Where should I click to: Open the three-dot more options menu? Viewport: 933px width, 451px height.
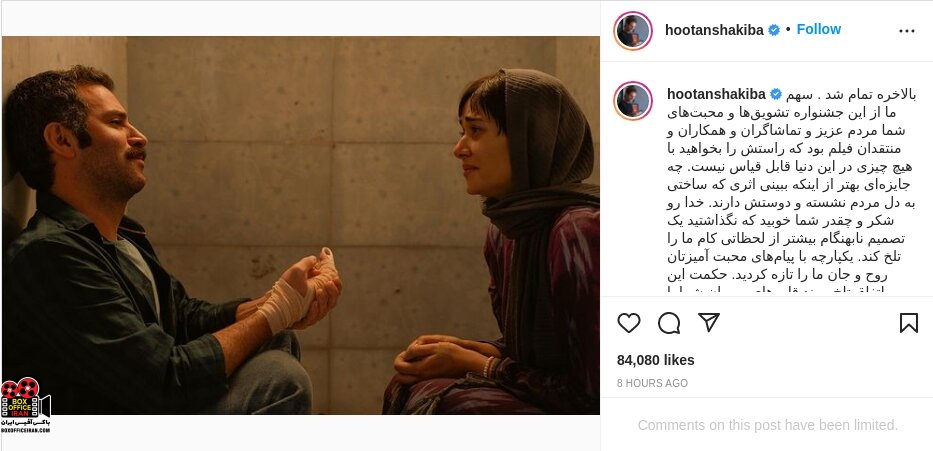[x=907, y=31]
